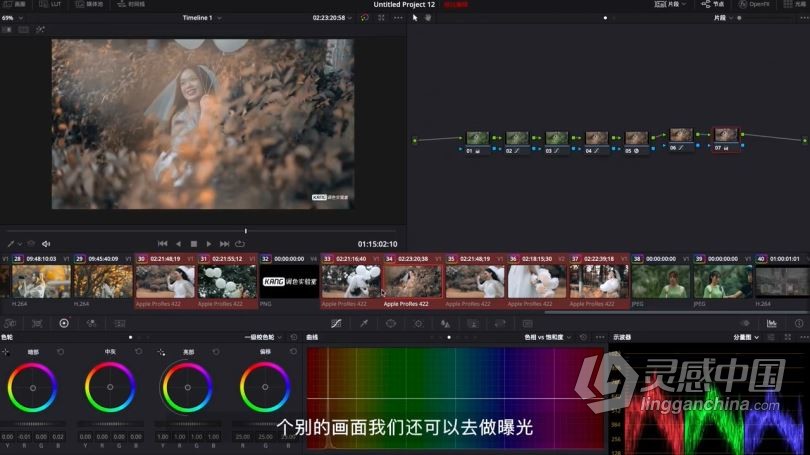810x455 pixels.
Task: Jump to last frame button
Action: pyautogui.click(x=224, y=244)
